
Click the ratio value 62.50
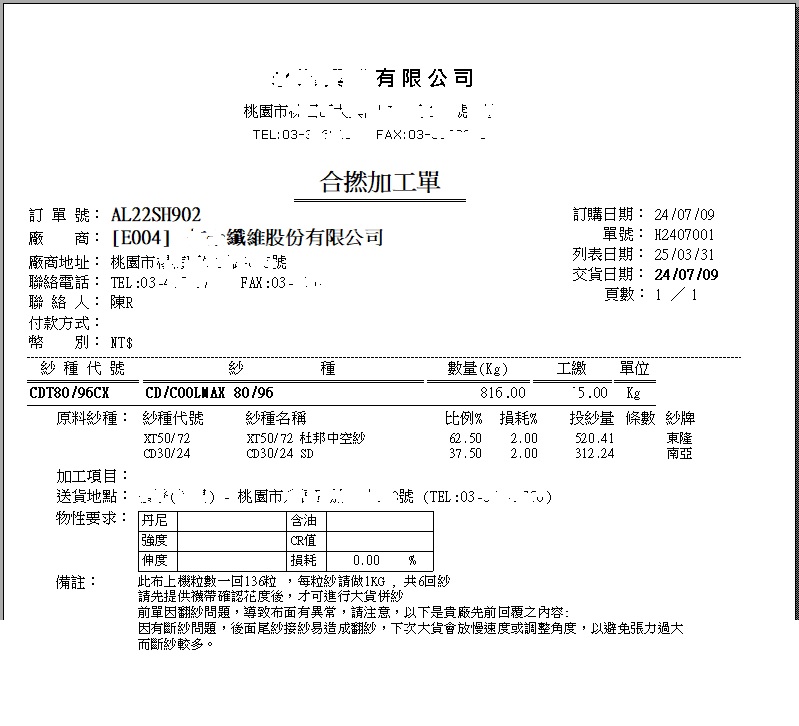pos(465,438)
